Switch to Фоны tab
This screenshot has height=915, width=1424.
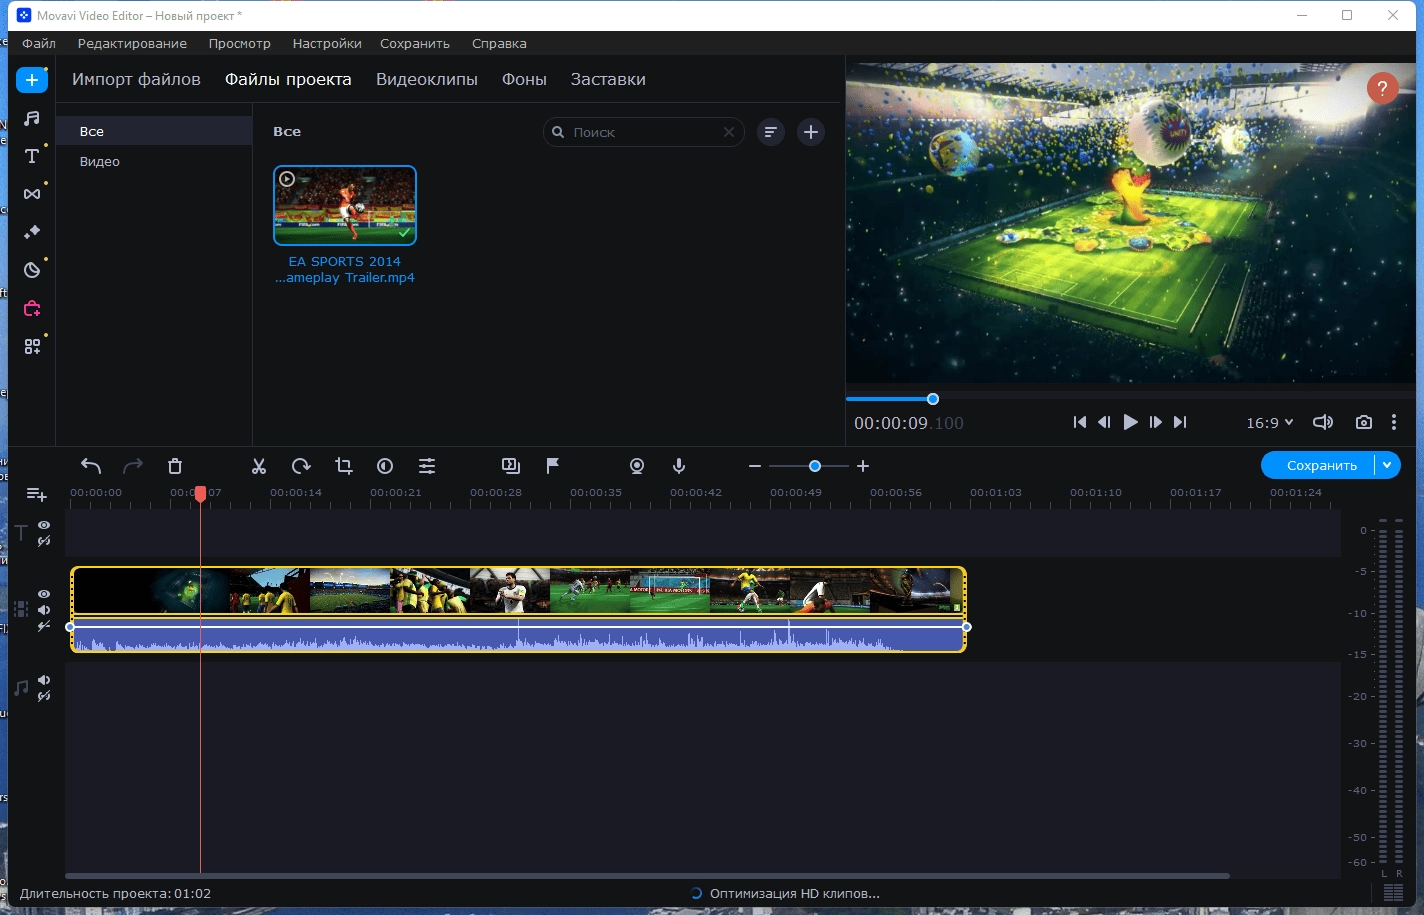coord(524,80)
